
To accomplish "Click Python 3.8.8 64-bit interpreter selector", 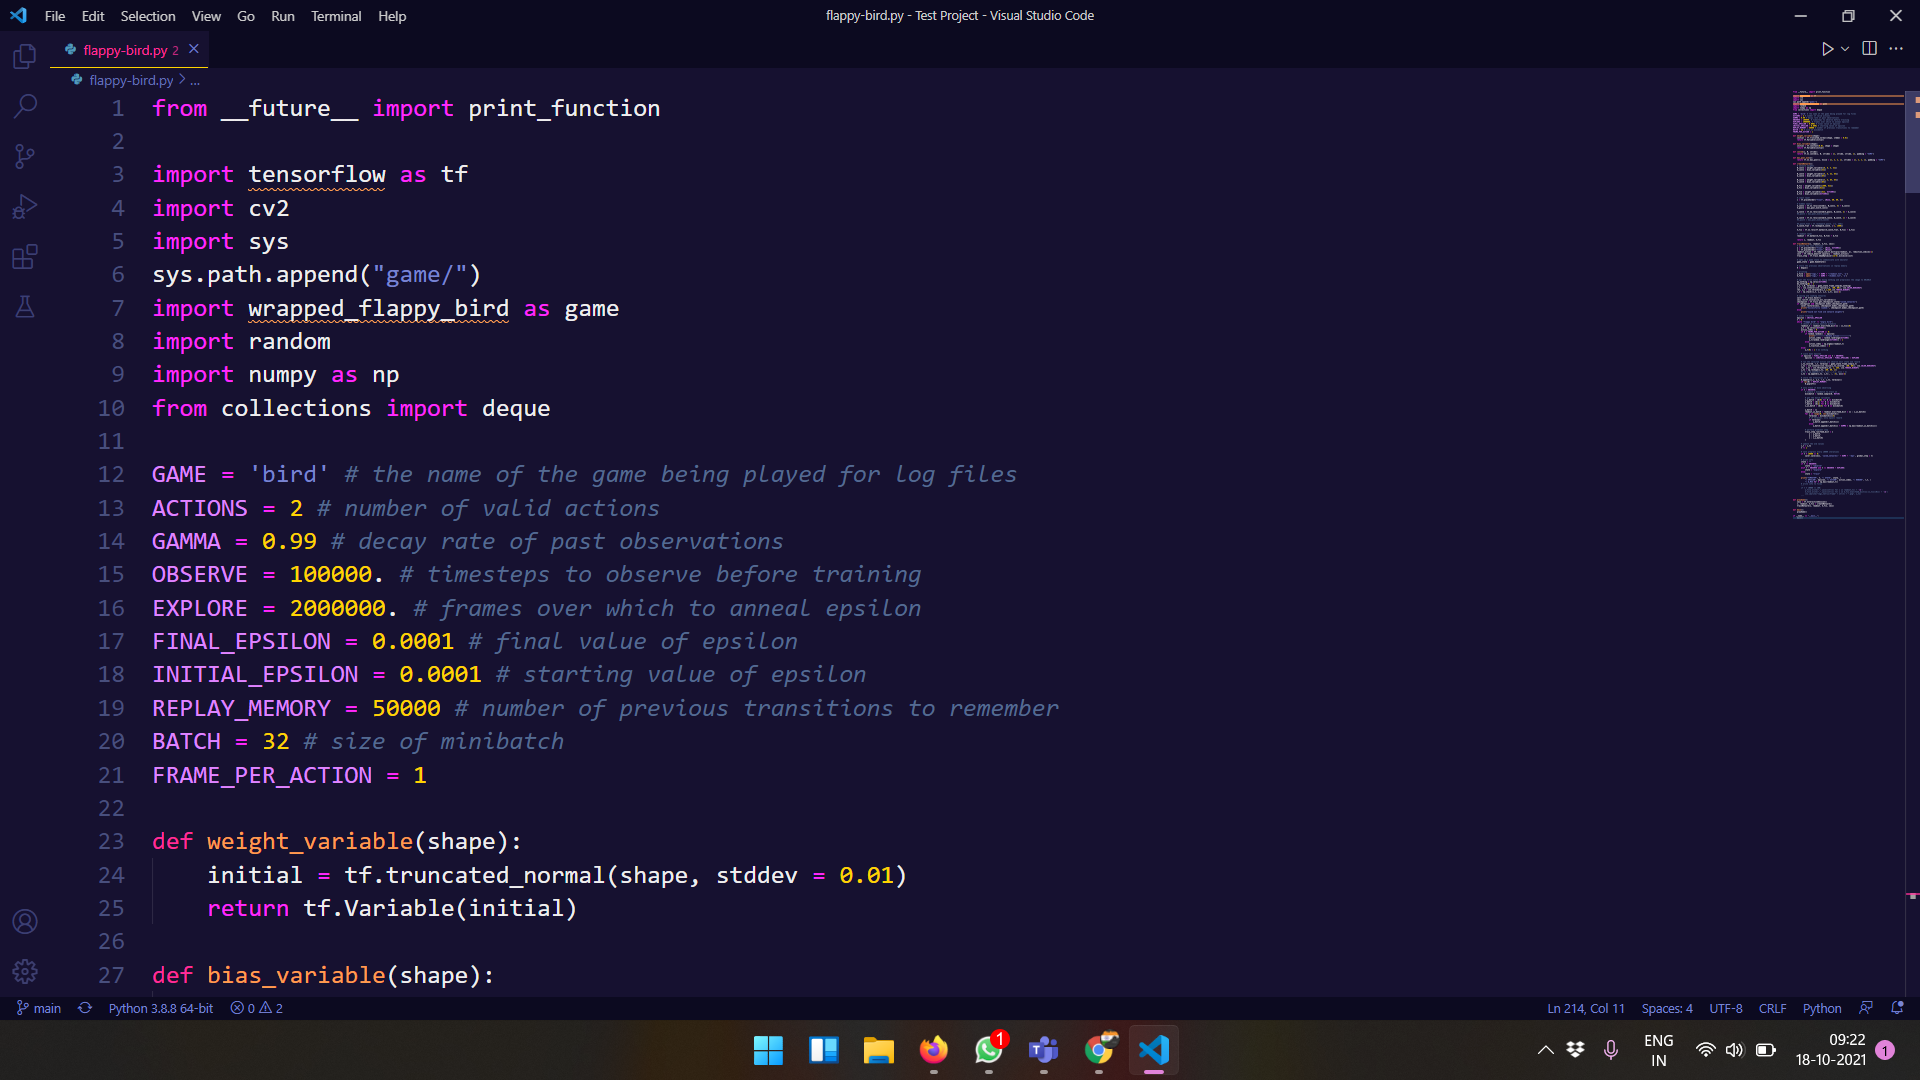I will (160, 1008).
